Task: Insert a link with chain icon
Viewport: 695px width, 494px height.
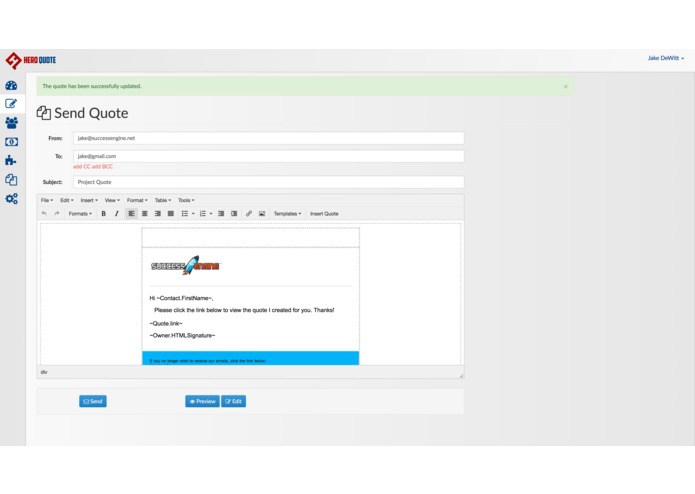Action: click(249, 214)
